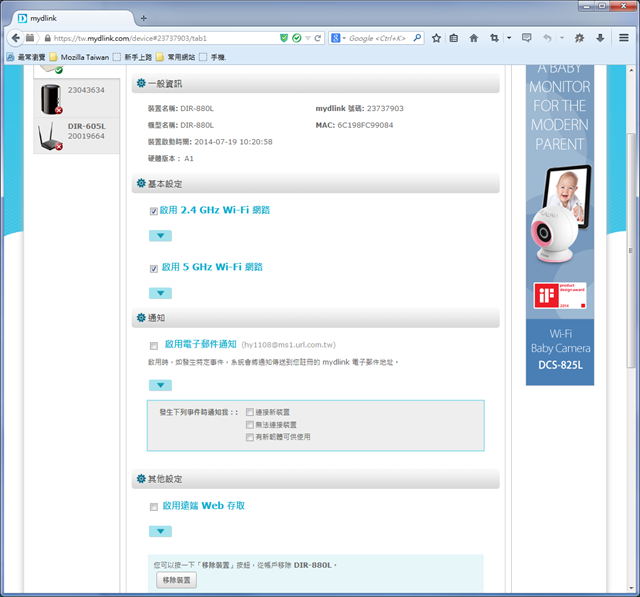Enable the email notification checkbox

(x=153, y=346)
